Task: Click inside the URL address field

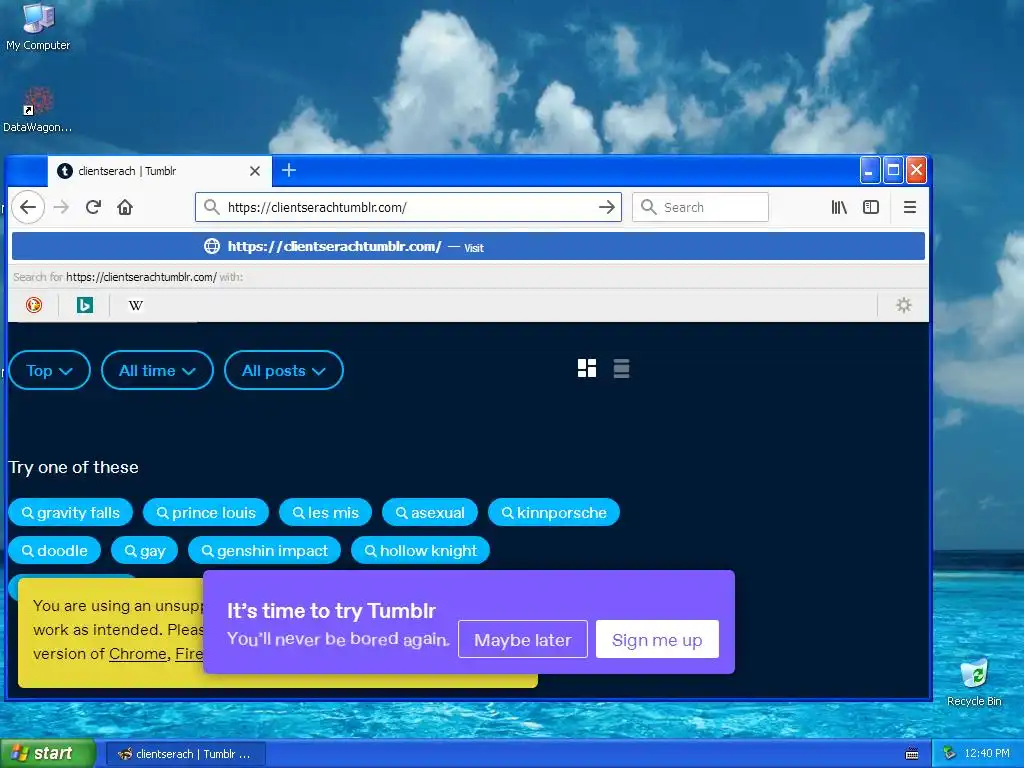Action: click(408, 207)
